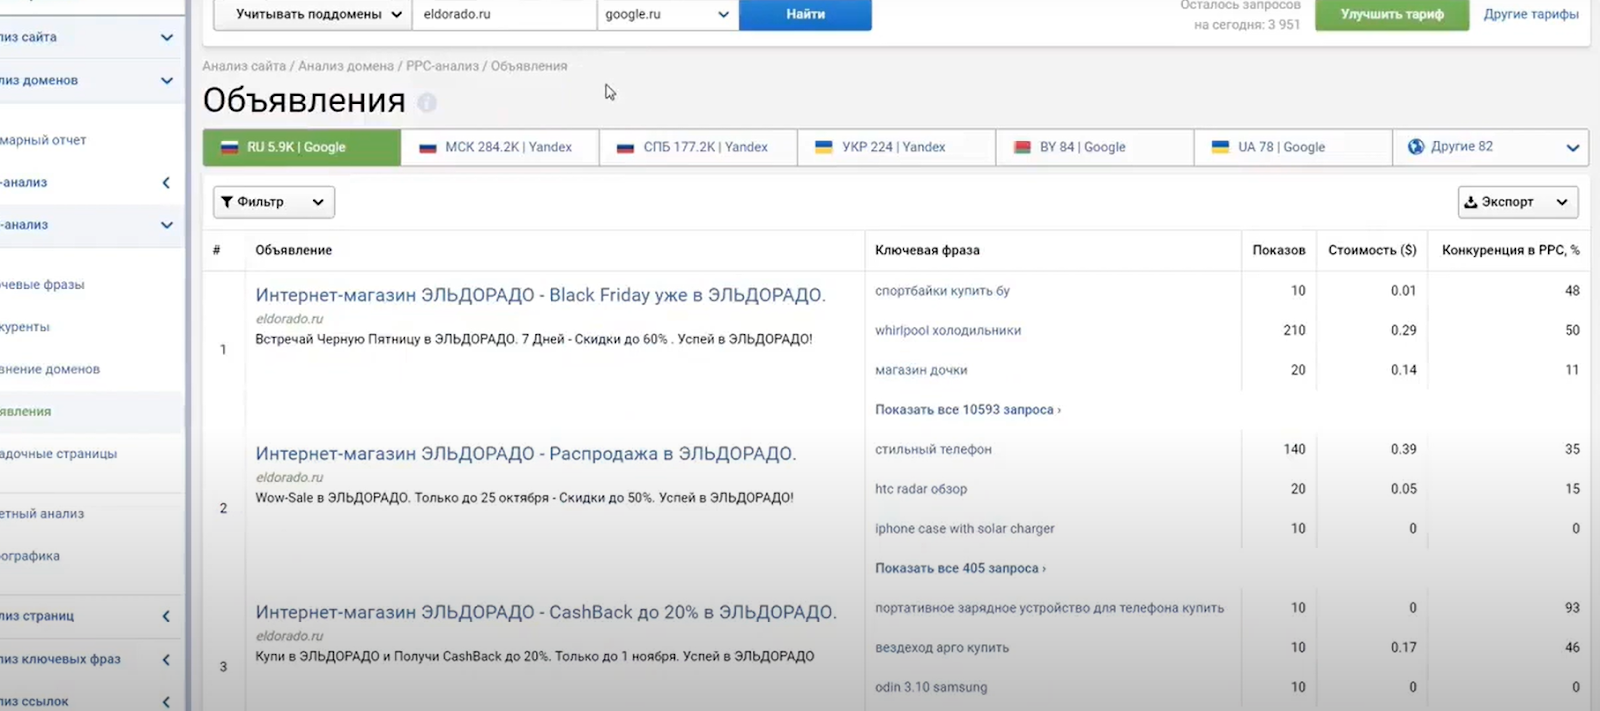Click the keyword htc radar обзор

click(x=921, y=489)
